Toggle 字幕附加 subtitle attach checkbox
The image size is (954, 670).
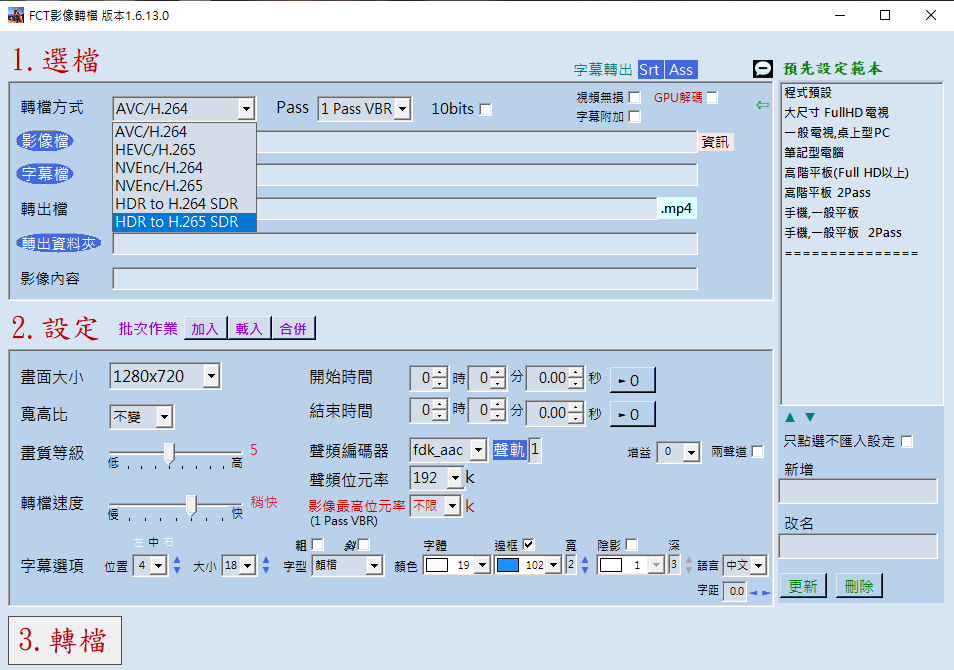tap(635, 116)
